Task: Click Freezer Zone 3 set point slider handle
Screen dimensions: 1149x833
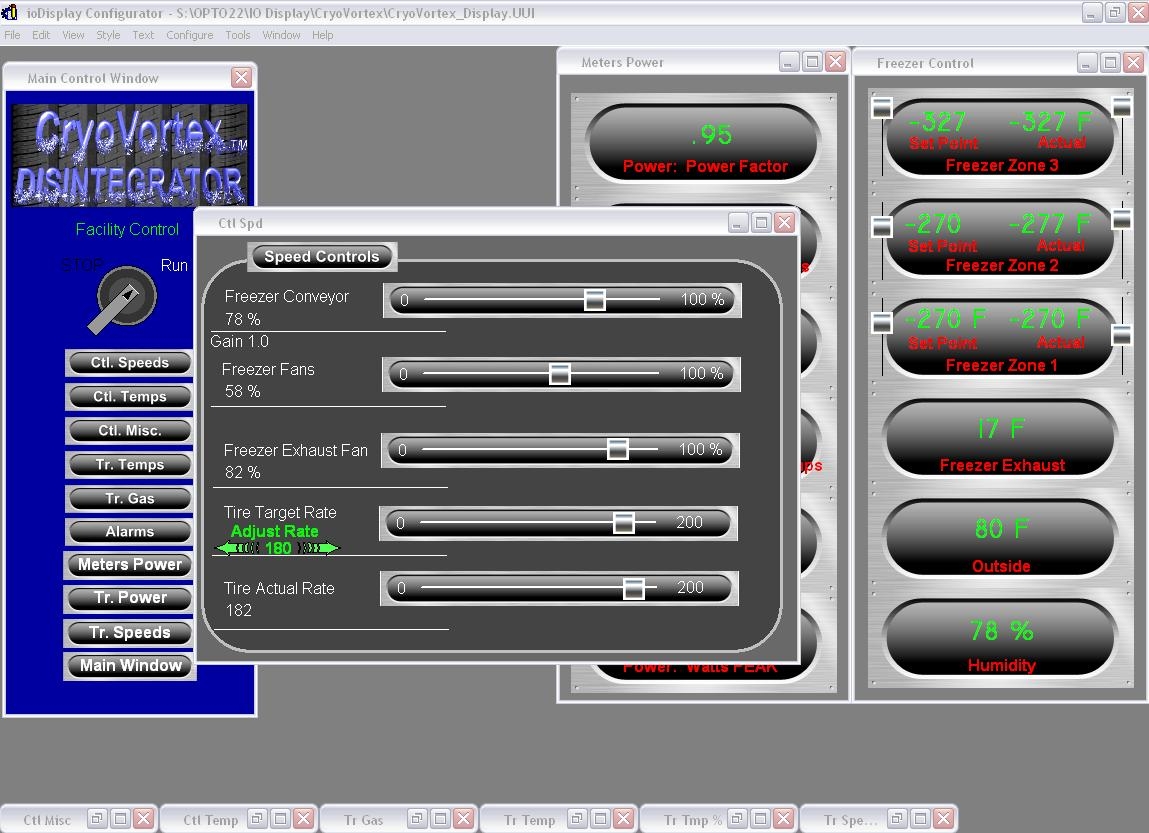Action: [x=882, y=107]
